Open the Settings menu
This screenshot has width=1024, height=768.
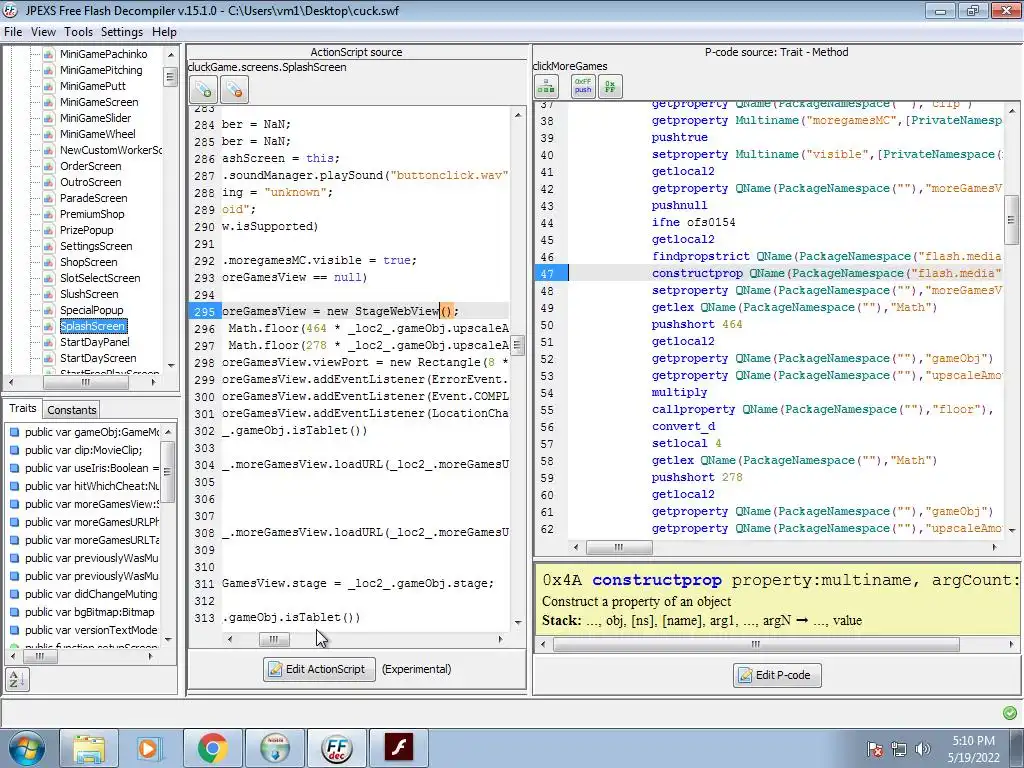coord(121,31)
